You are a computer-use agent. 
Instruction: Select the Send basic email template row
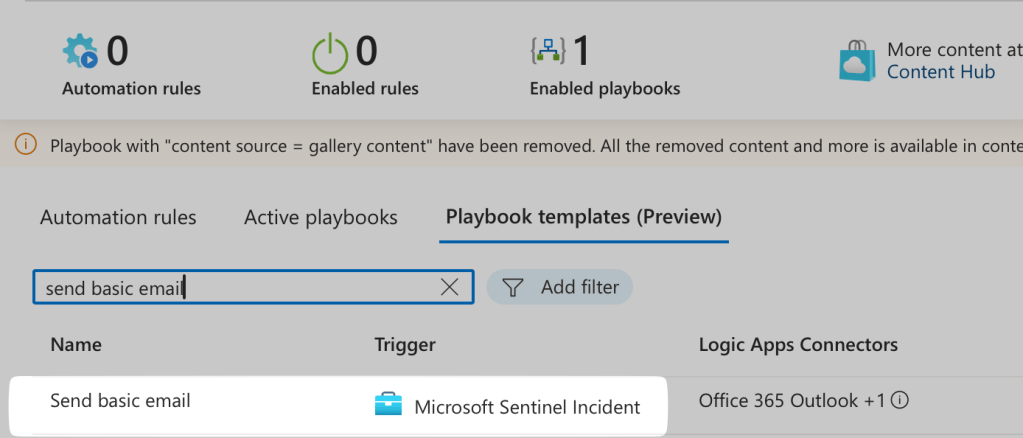point(121,401)
